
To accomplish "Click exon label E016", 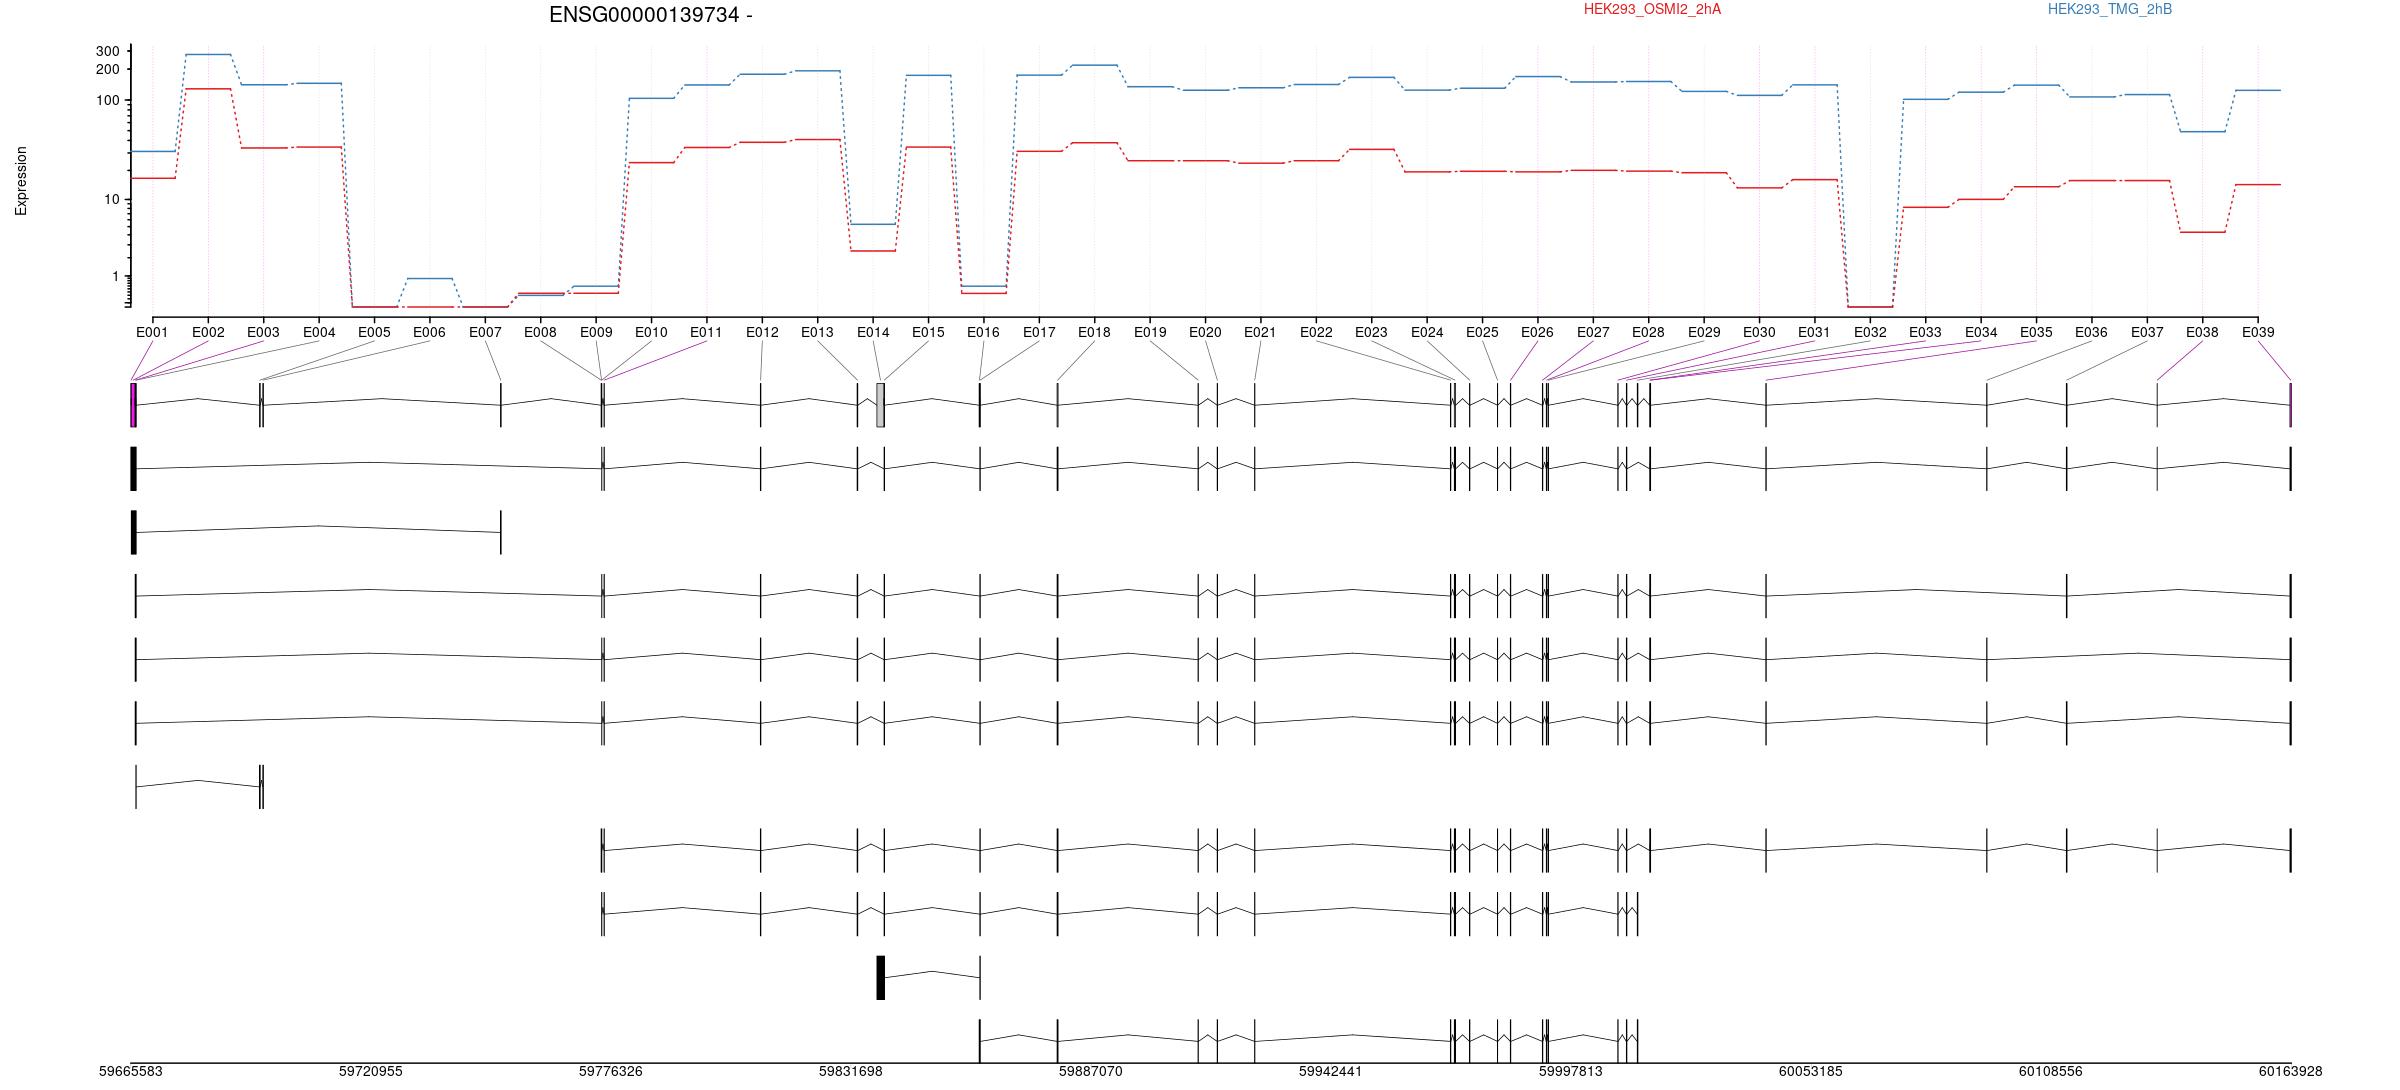I will pos(983,332).
